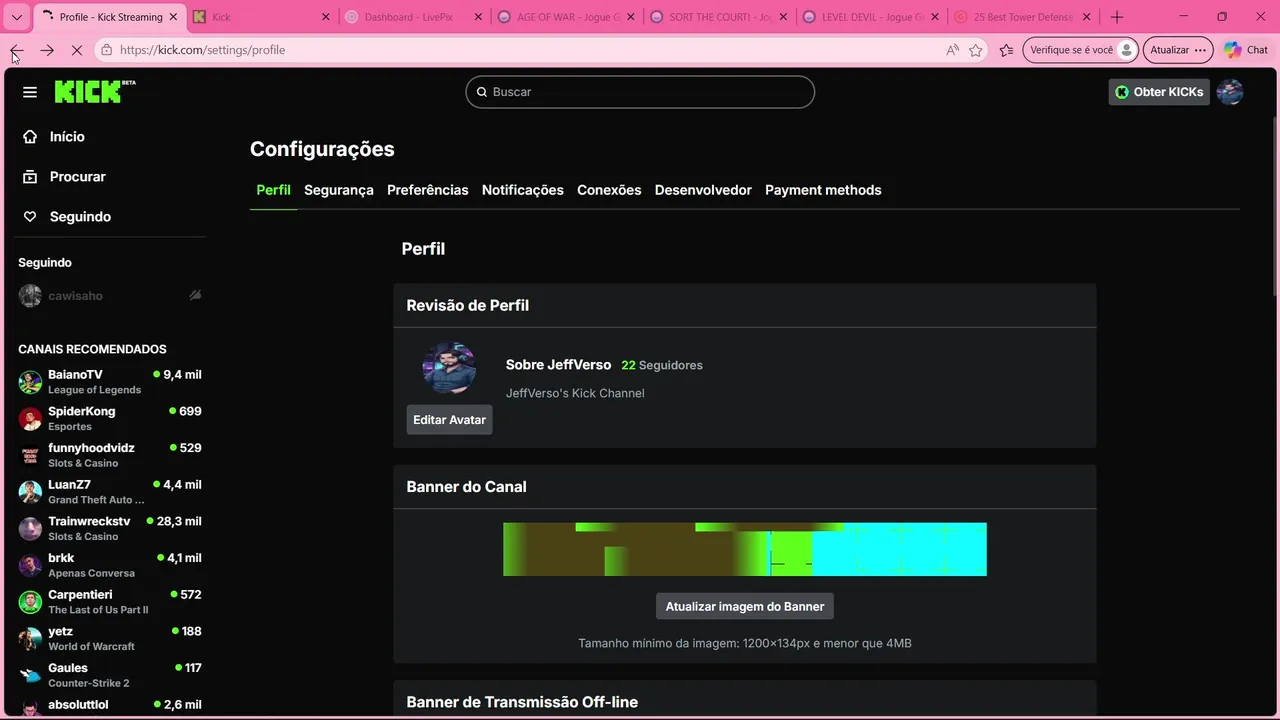Click inside the Buscar search field

coord(640,92)
